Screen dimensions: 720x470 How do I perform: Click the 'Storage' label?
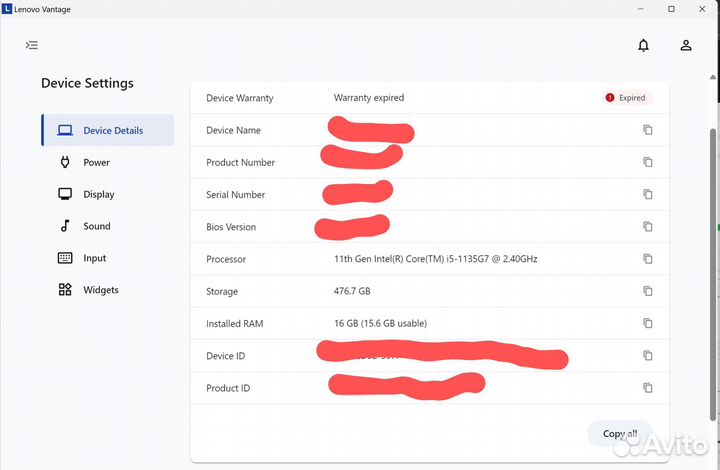tap(222, 291)
